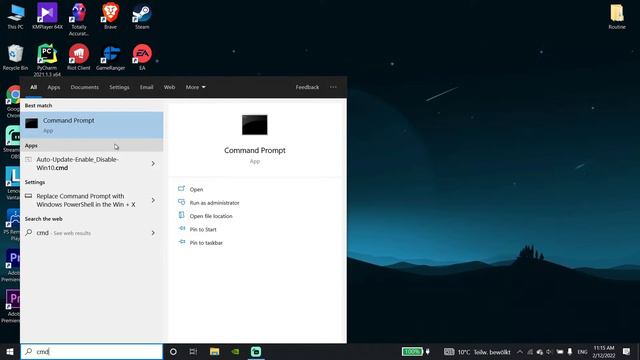Click search box containing cmd
The width and height of the screenshot is (640, 360).
click(x=92, y=351)
